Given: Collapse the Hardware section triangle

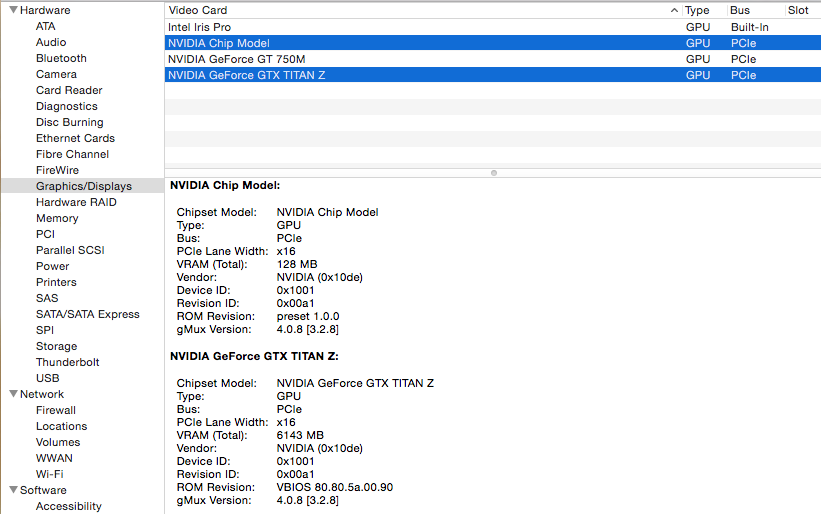Looking at the screenshot, I should pos(14,10).
